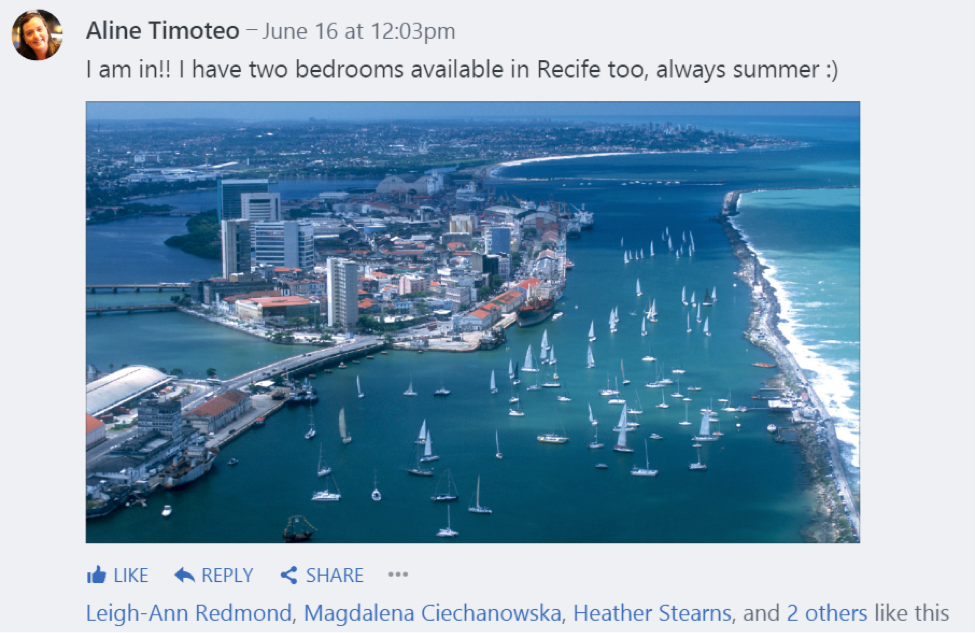
Task: Click the tall white skyscraper in the photo
Action: [x=342, y=290]
